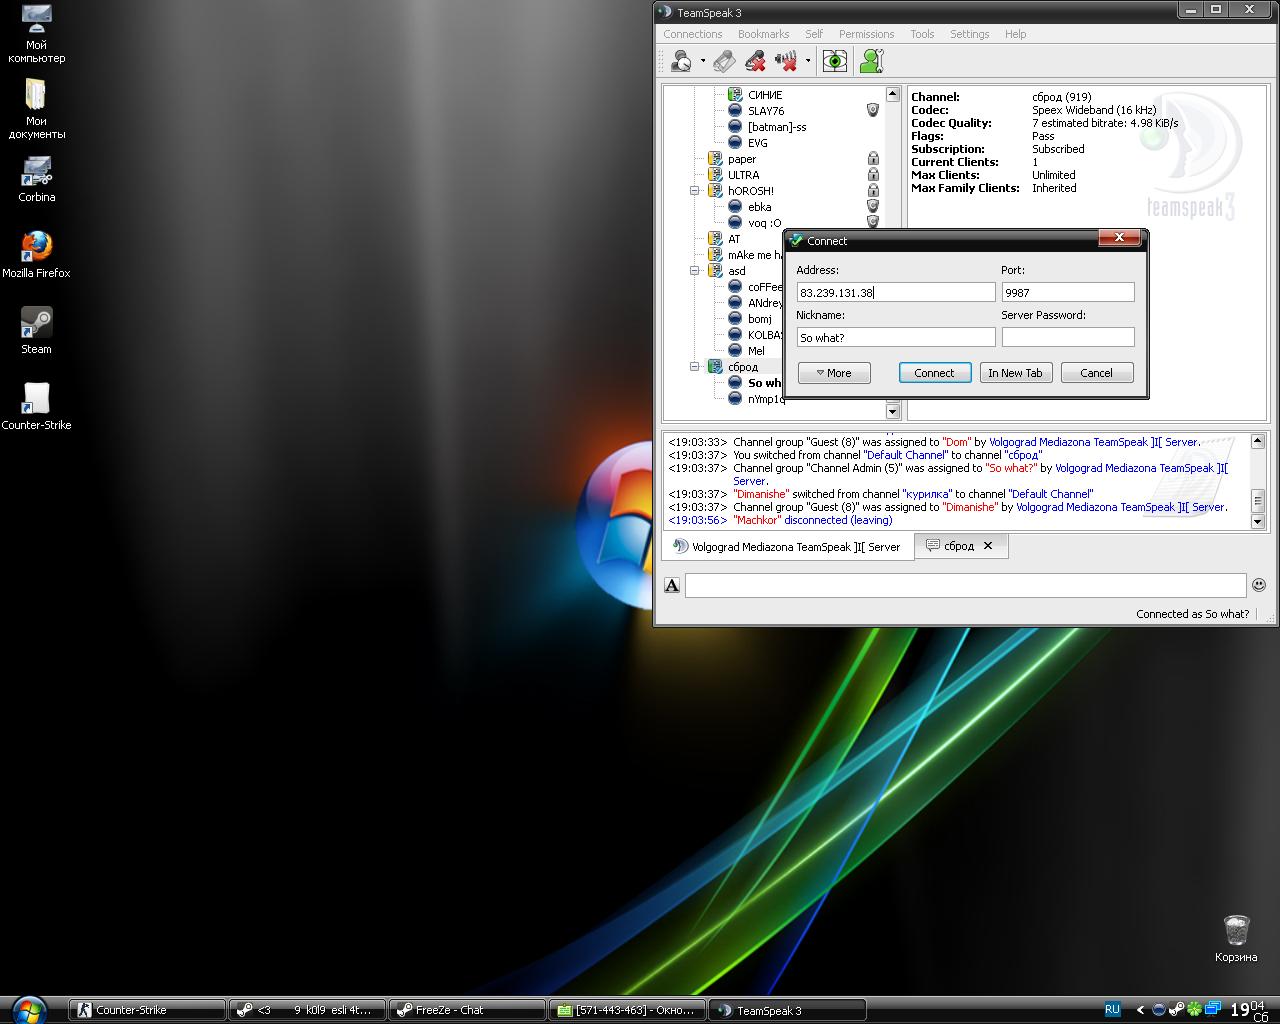This screenshot has width=1280, height=1024.
Task: Click the Away status toolbar icon
Action: coord(681,62)
